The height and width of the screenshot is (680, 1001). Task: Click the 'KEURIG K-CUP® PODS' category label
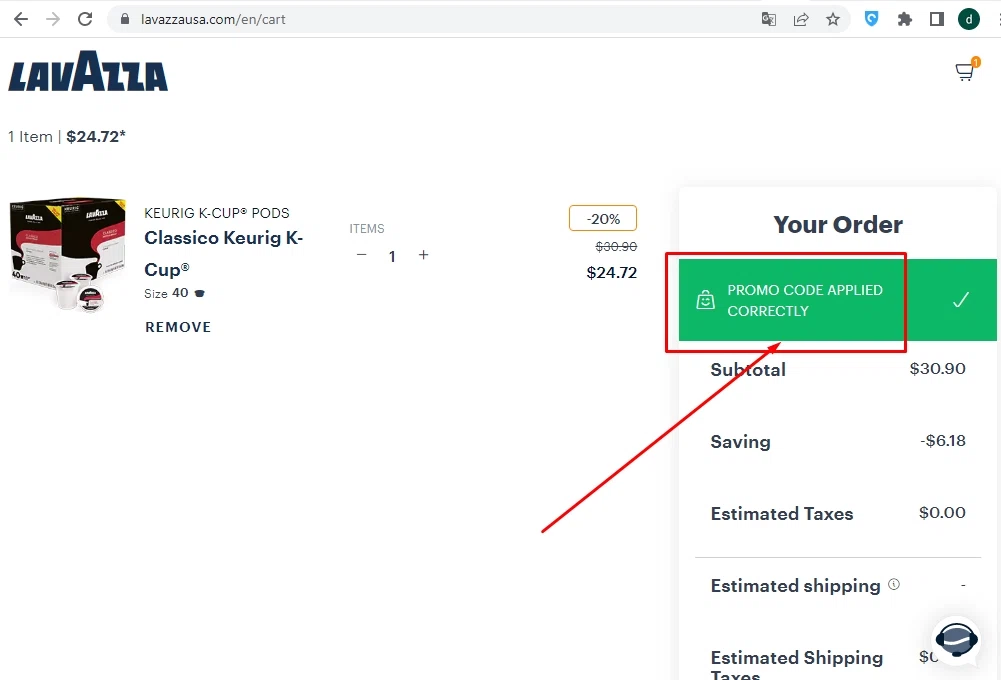pyautogui.click(x=217, y=213)
